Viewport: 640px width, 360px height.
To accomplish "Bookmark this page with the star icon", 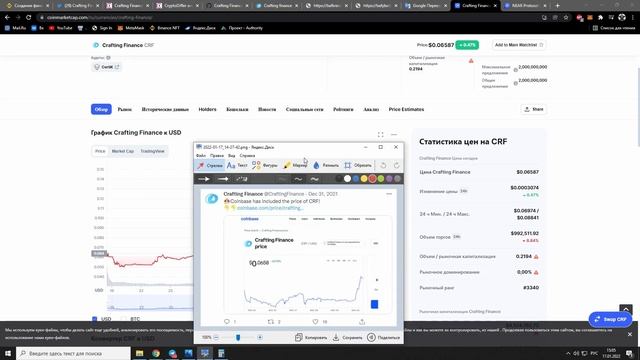I will 566,18.
